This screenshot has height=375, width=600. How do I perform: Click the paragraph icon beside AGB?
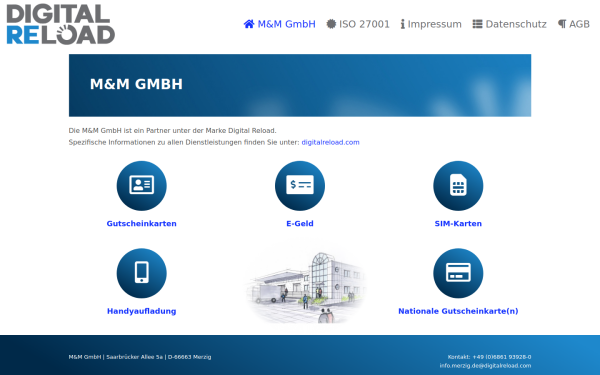coord(561,24)
